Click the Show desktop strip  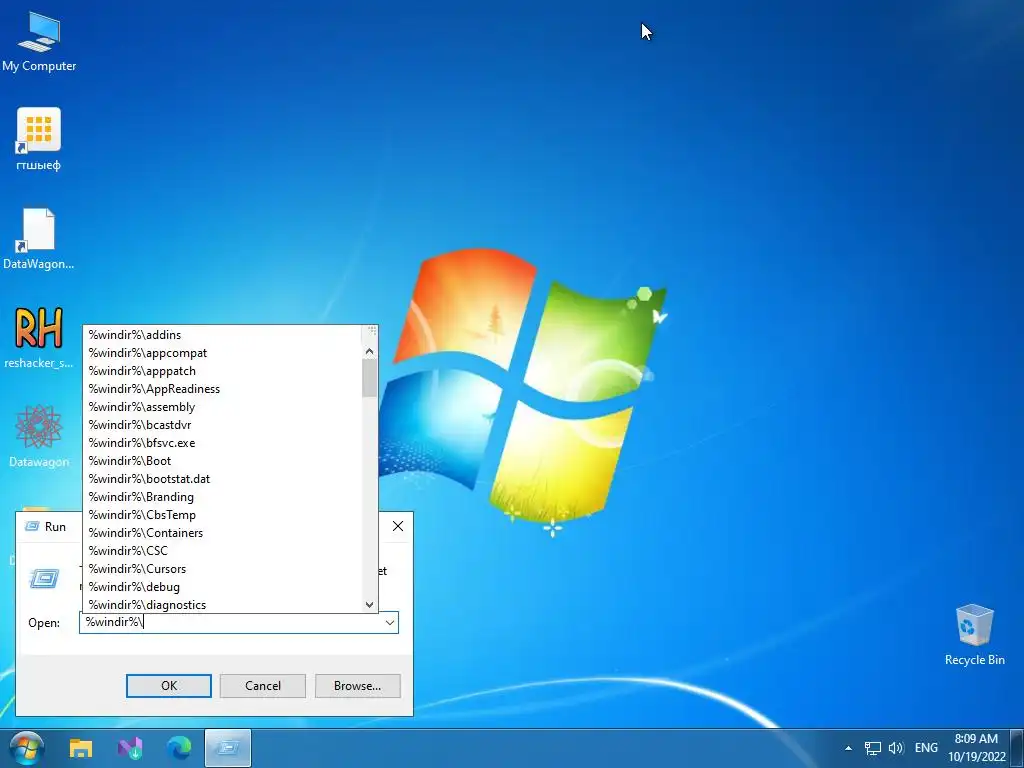1018,748
